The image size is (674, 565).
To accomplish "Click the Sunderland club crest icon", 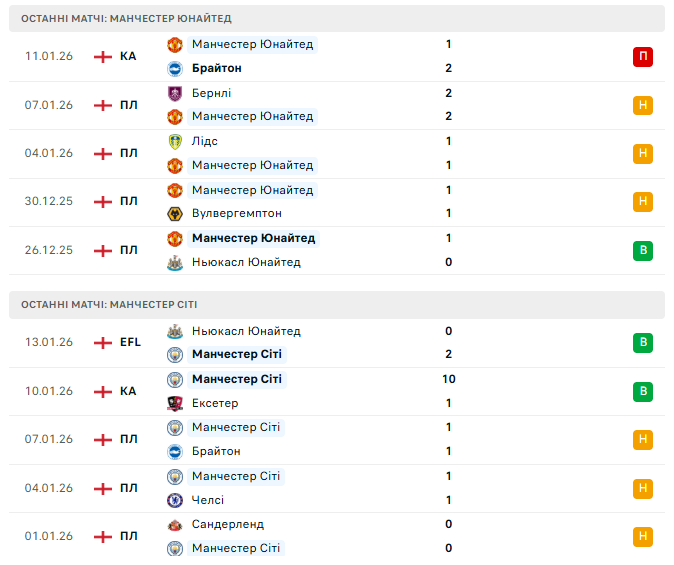I will (x=174, y=524).
